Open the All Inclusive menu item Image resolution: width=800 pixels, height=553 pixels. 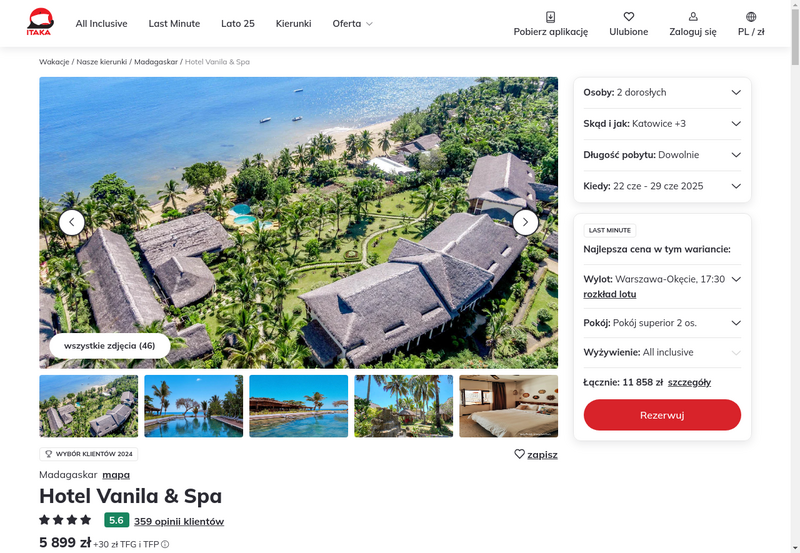click(x=102, y=23)
